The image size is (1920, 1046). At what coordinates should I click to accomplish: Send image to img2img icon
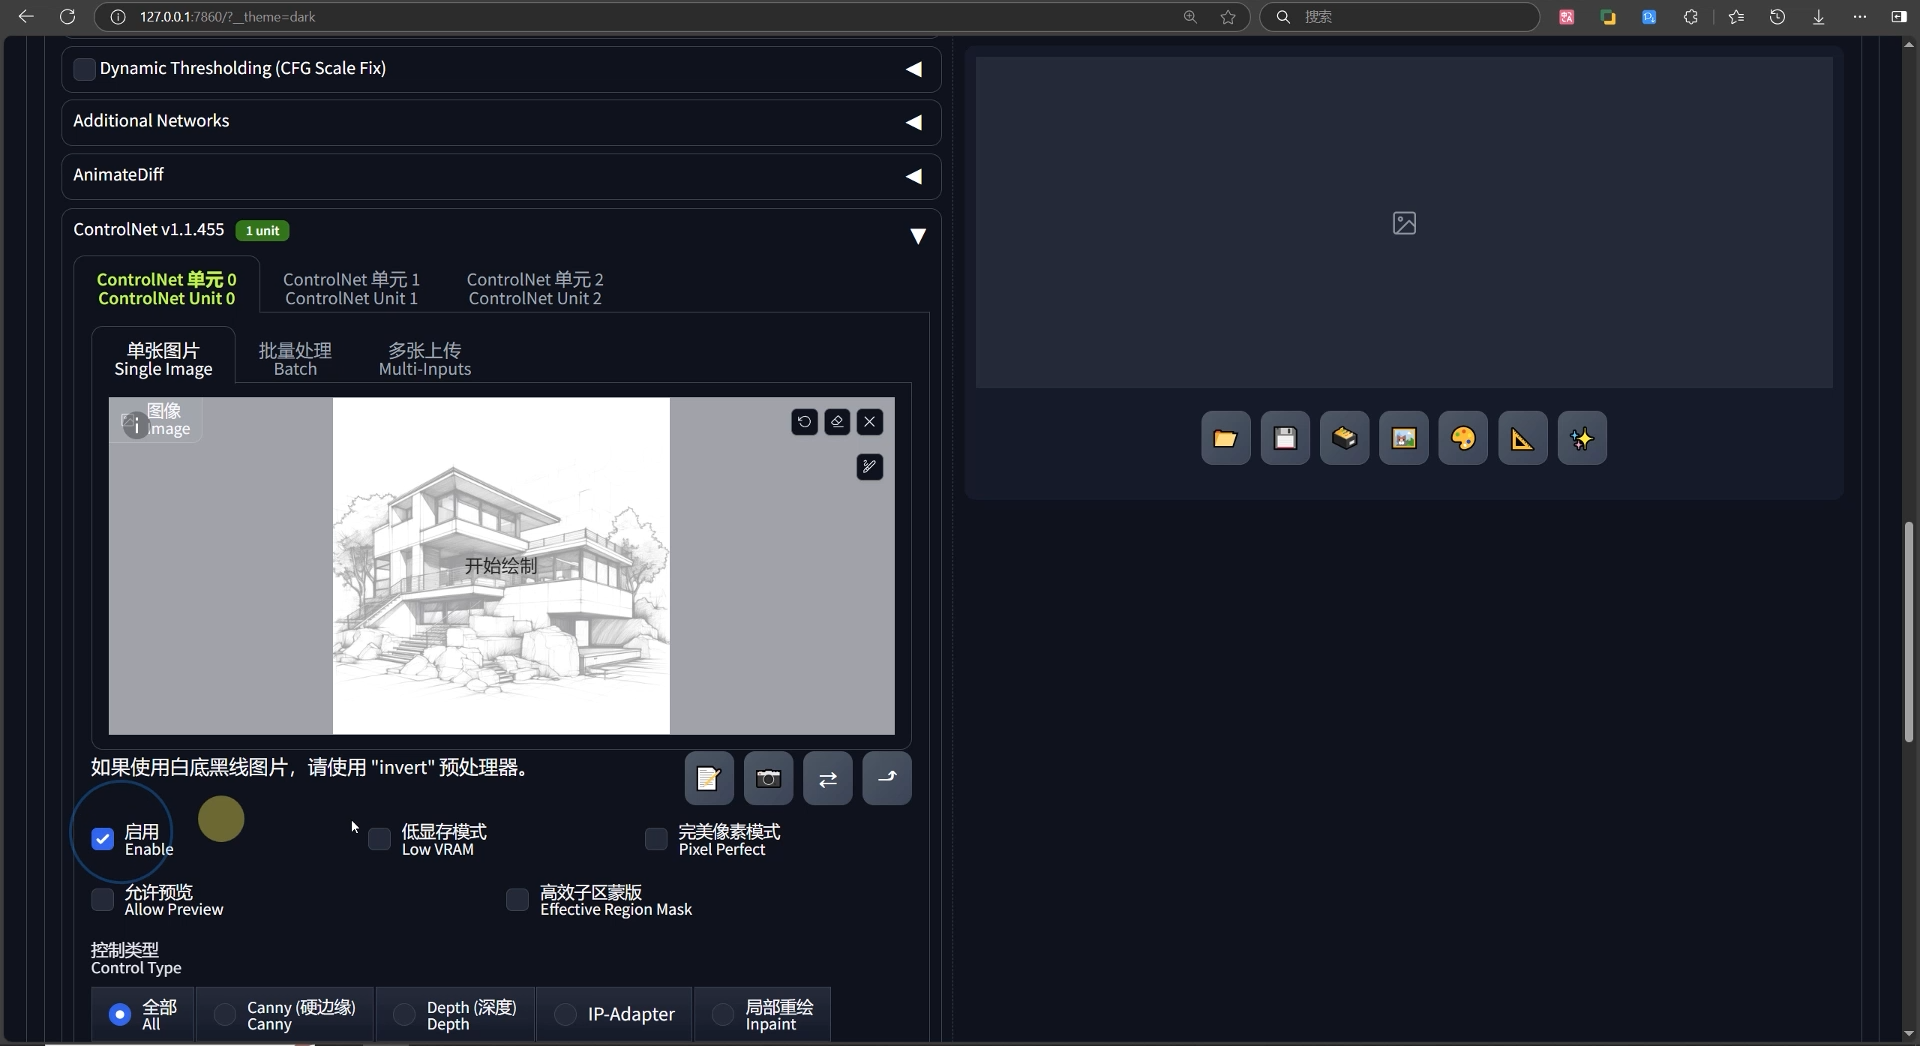click(x=1404, y=438)
